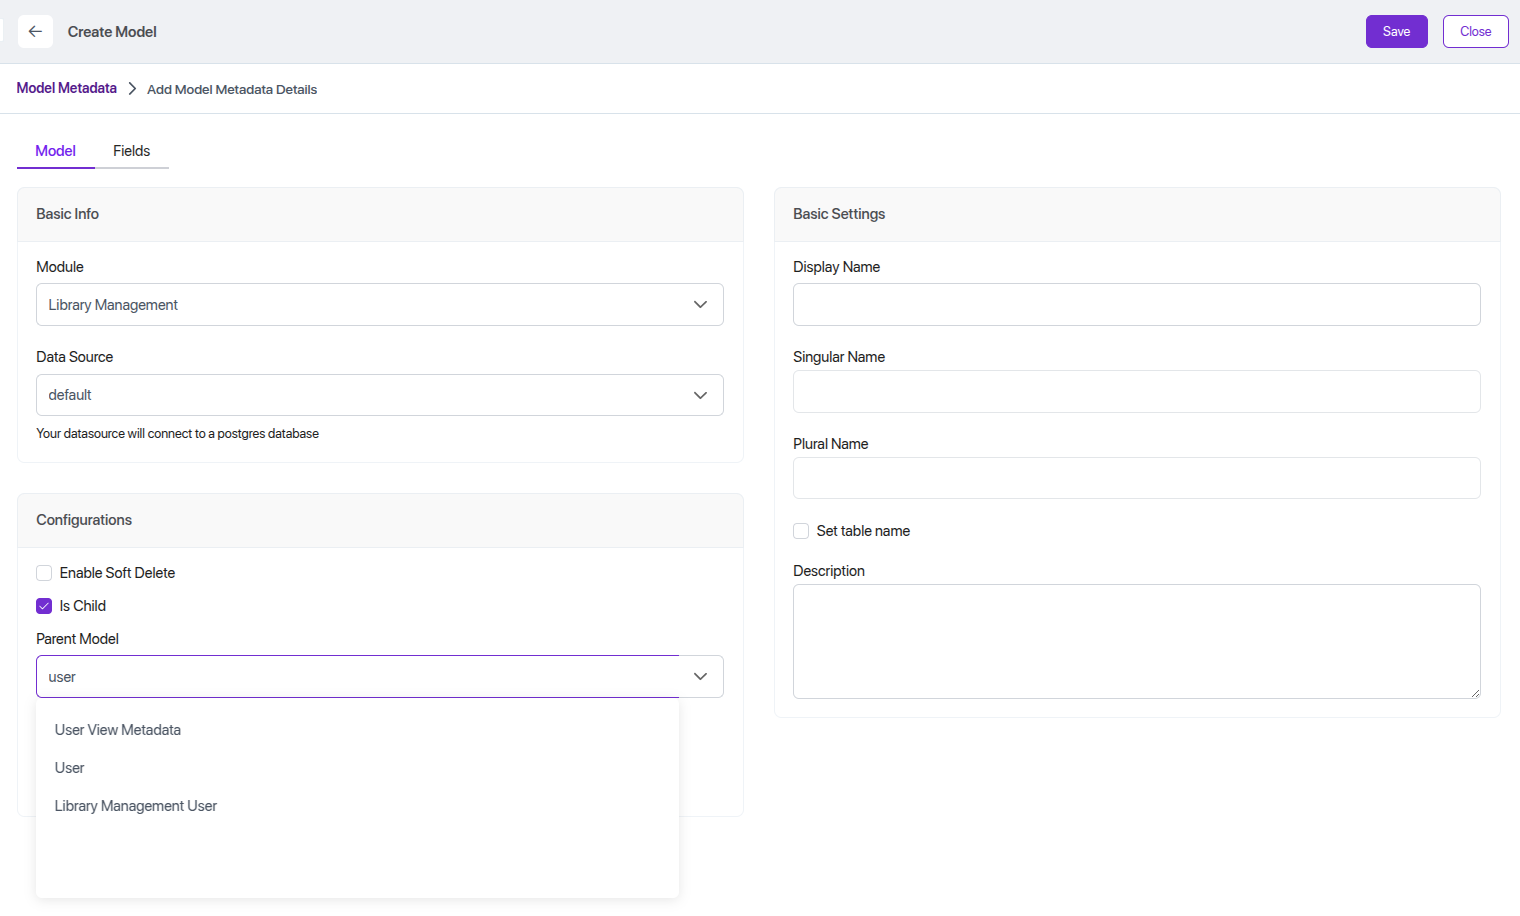This screenshot has height=916, width=1520.
Task: Click the back arrow icon
Action: click(x=35, y=32)
